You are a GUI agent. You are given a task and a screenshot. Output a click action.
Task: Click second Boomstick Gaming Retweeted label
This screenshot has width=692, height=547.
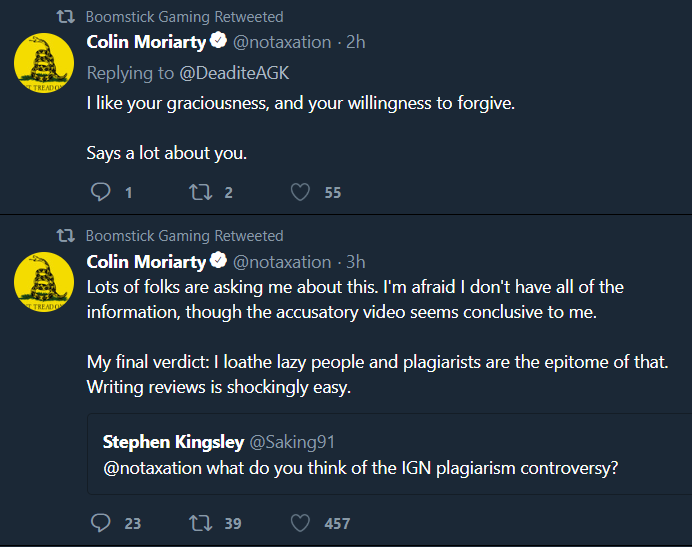pyautogui.click(x=184, y=236)
